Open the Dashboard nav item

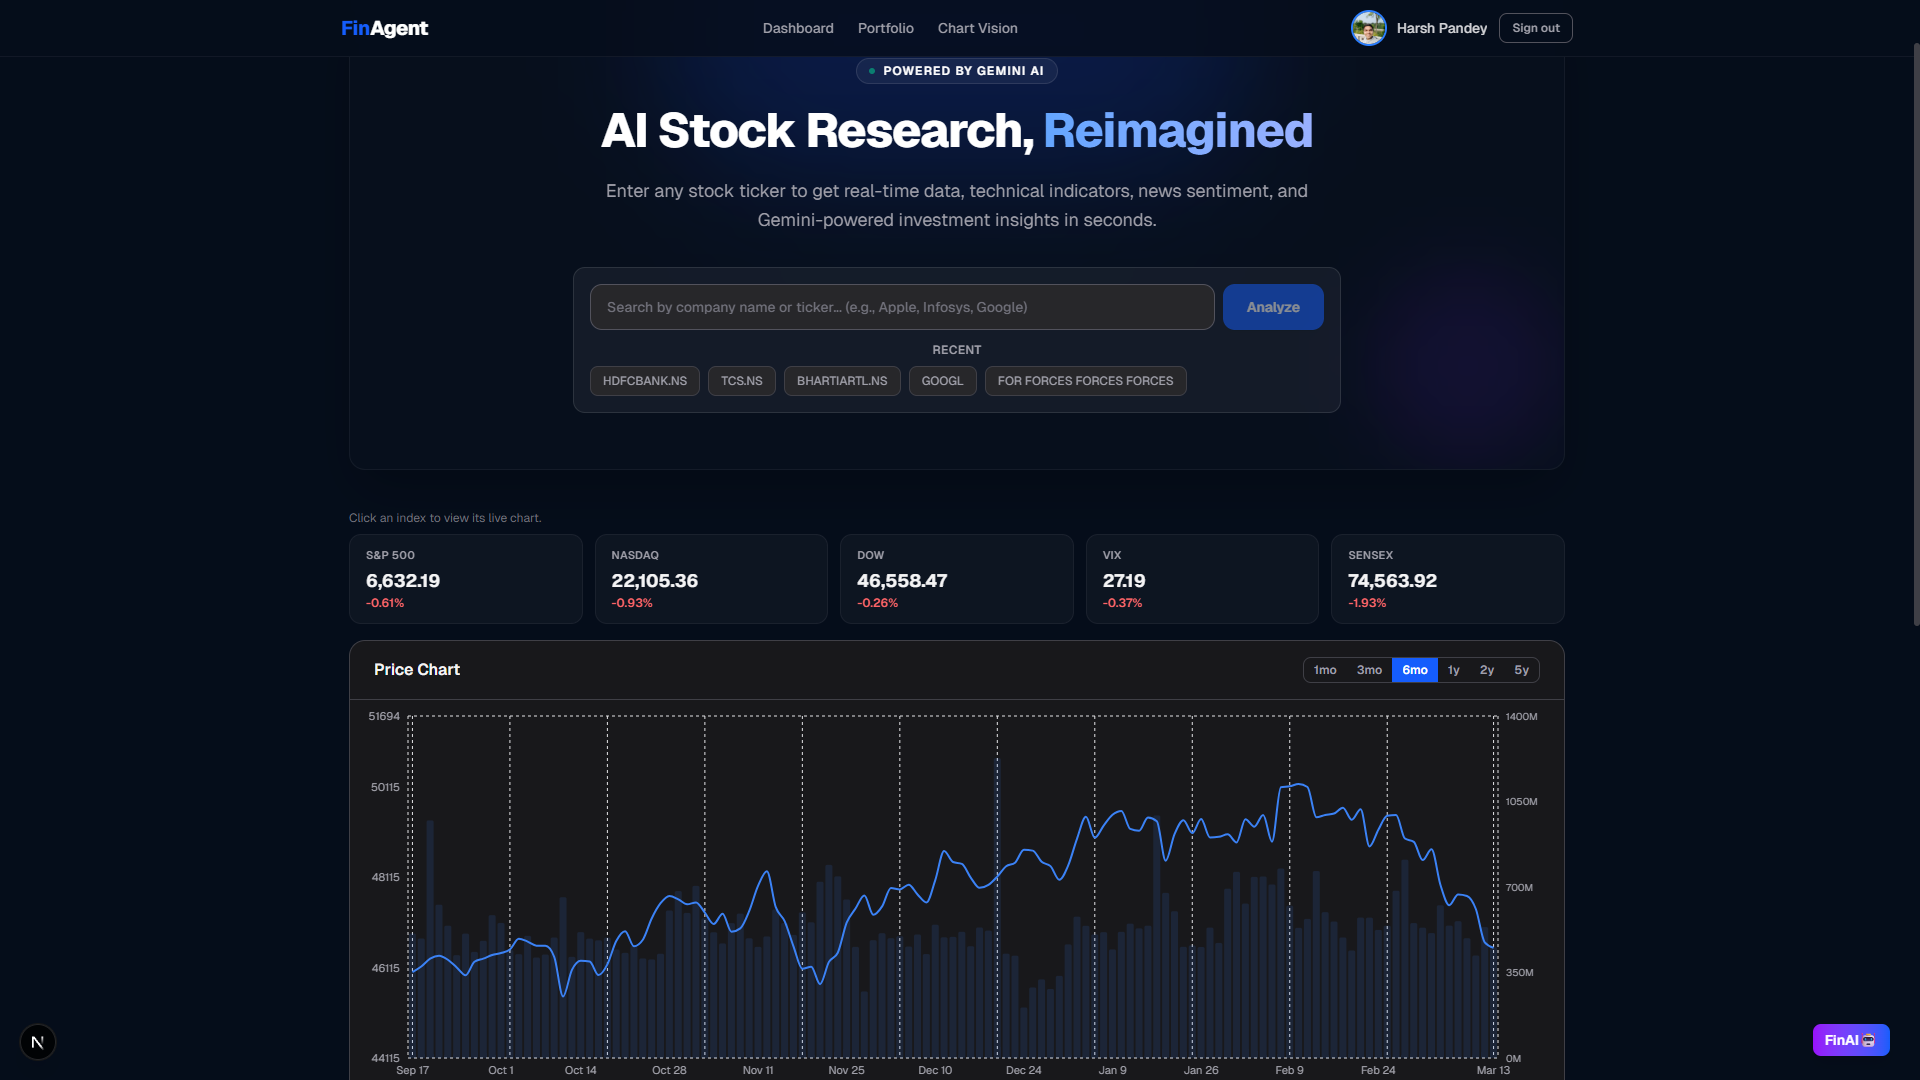point(797,28)
